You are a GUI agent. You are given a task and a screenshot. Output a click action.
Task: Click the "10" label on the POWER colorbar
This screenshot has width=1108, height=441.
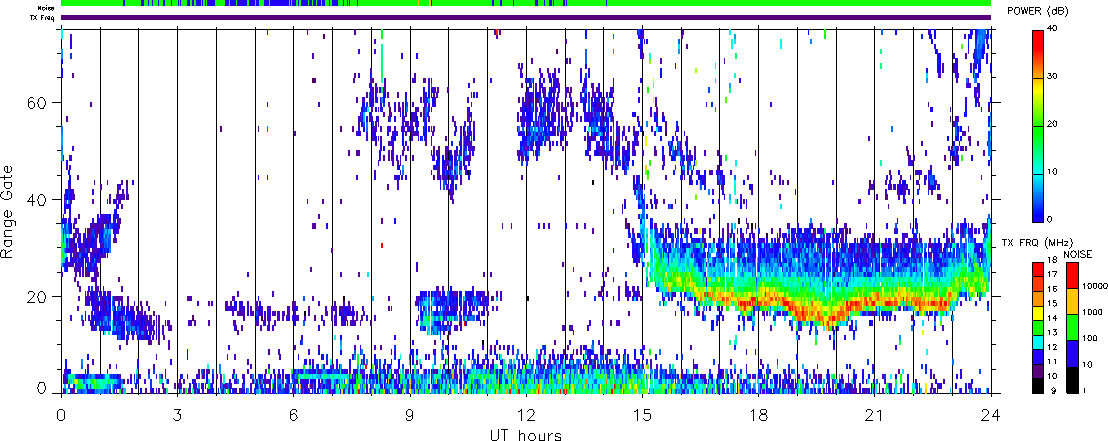(x=1051, y=172)
